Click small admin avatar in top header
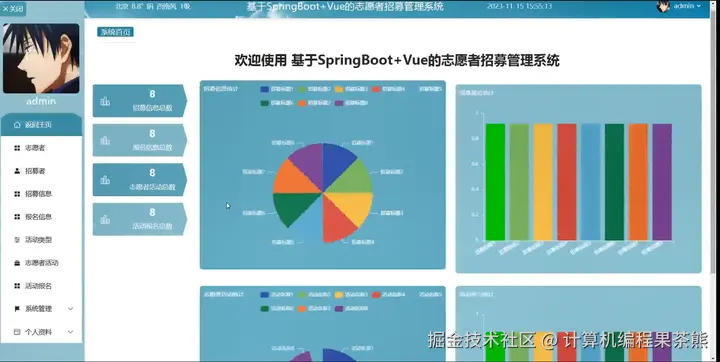720x362 pixels. (x=663, y=6)
